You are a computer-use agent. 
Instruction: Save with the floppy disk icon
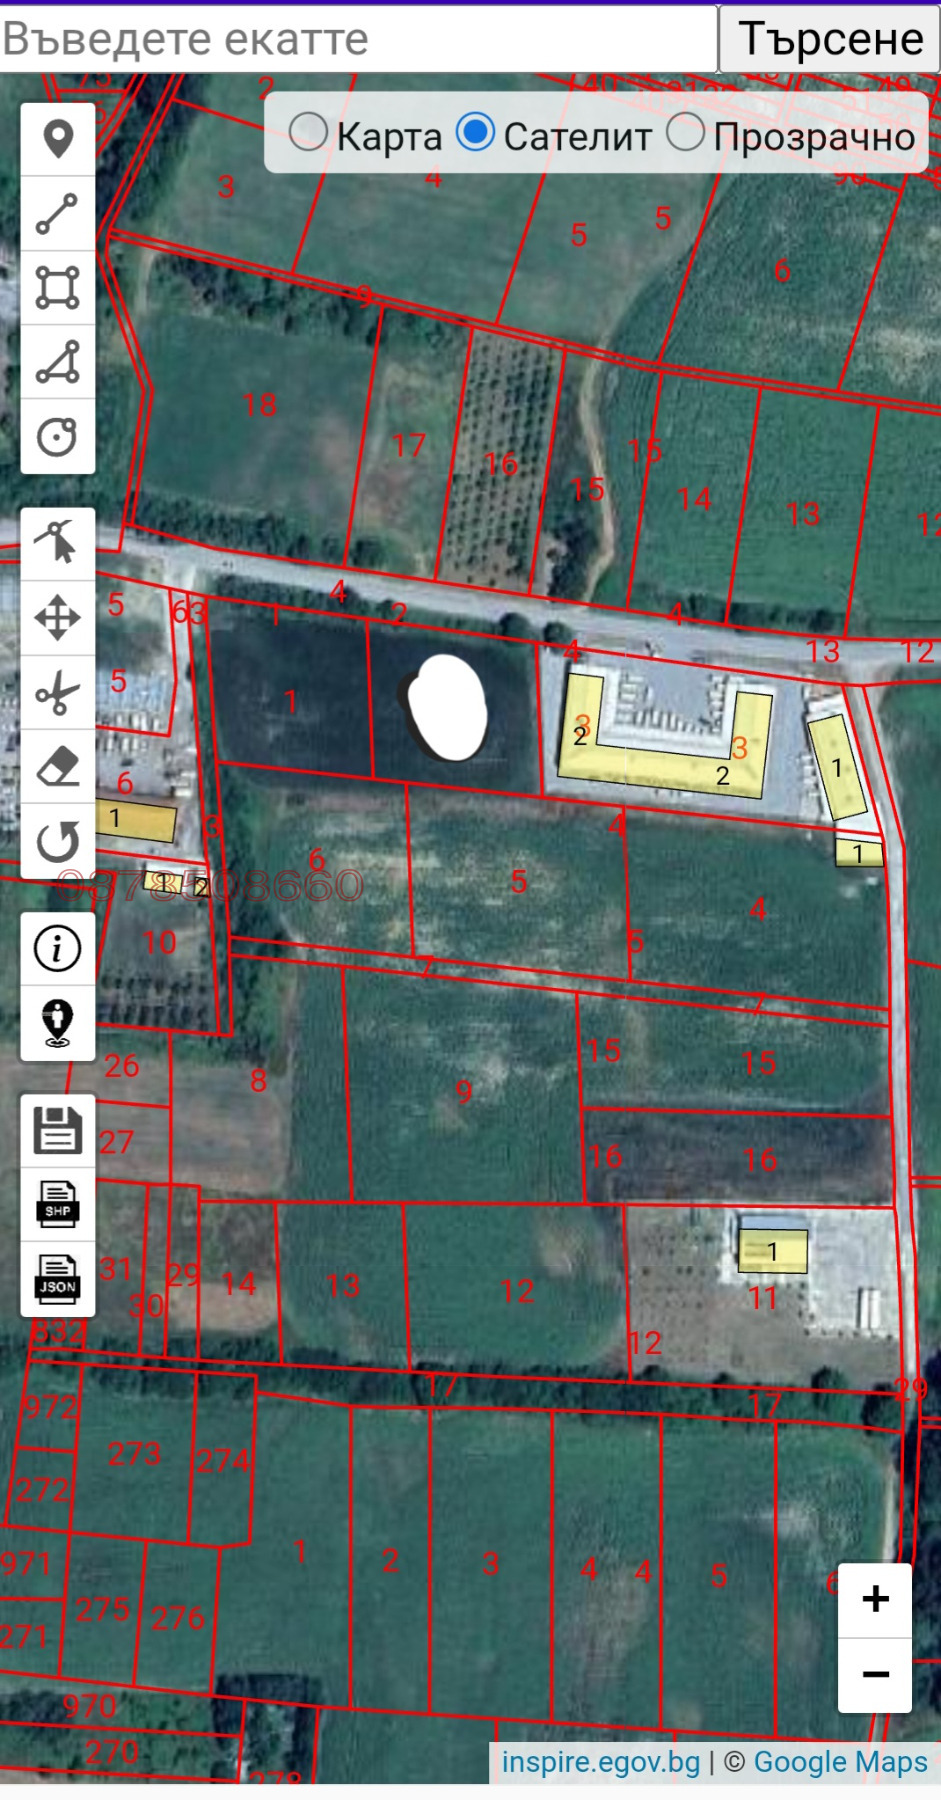(x=58, y=1131)
